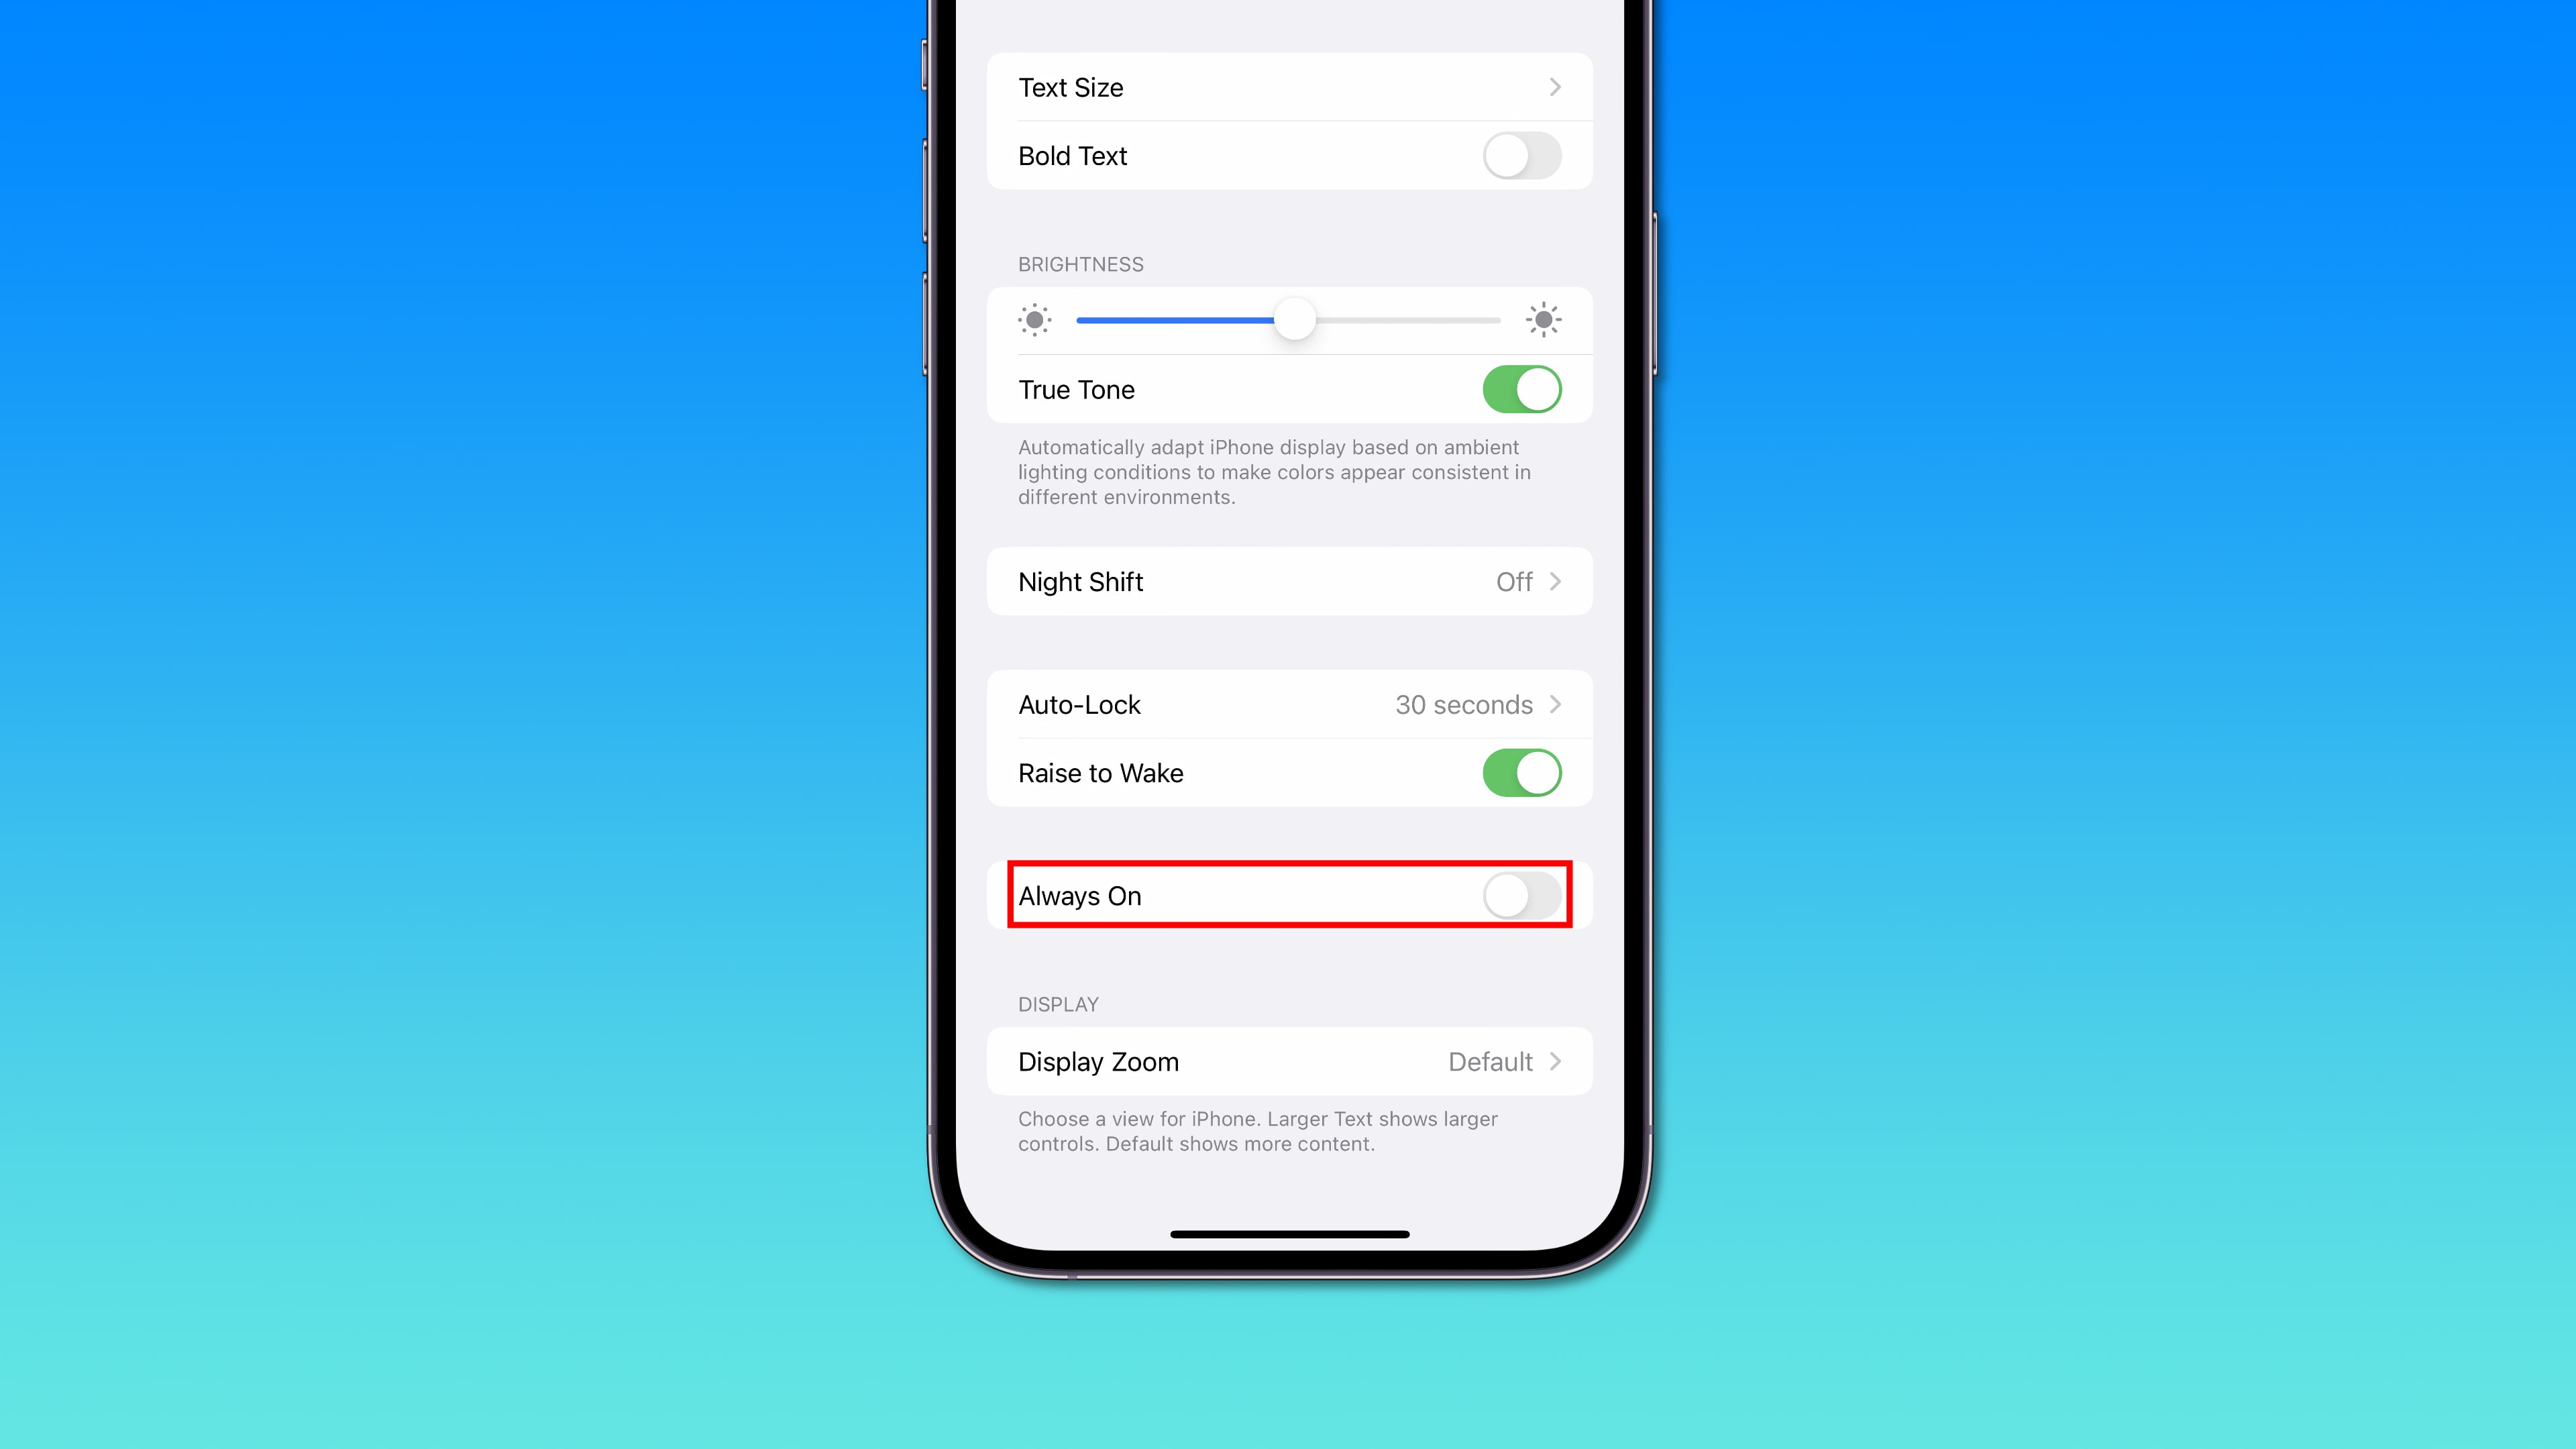Viewport: 2576px width, 1449px height.
Task: Tap the chevron next to Auto-Lock
Action: pos(1555,704)
